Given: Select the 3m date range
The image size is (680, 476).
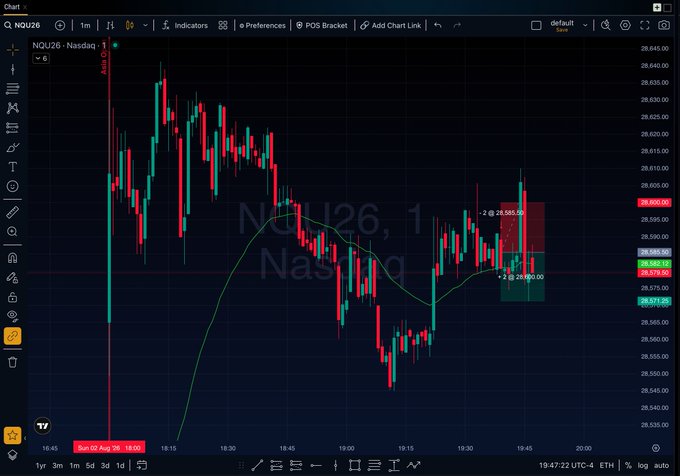Looking at the screenshot, I should coord(57,465).
